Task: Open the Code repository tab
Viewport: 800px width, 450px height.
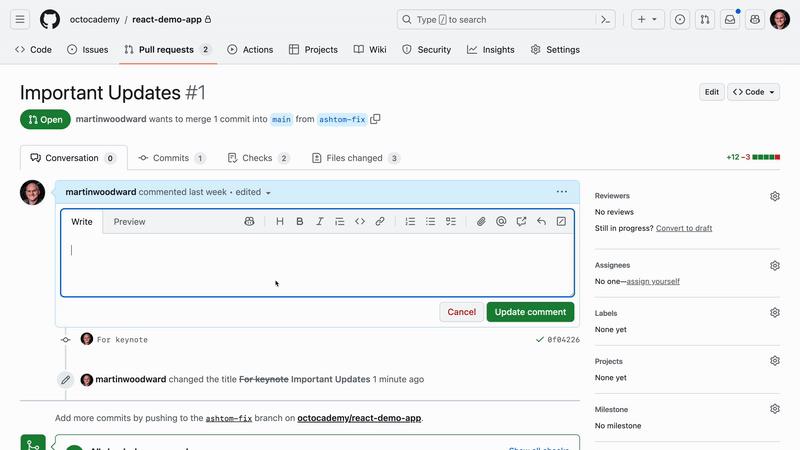Action: pyautogui.click(x=33, y=49)
